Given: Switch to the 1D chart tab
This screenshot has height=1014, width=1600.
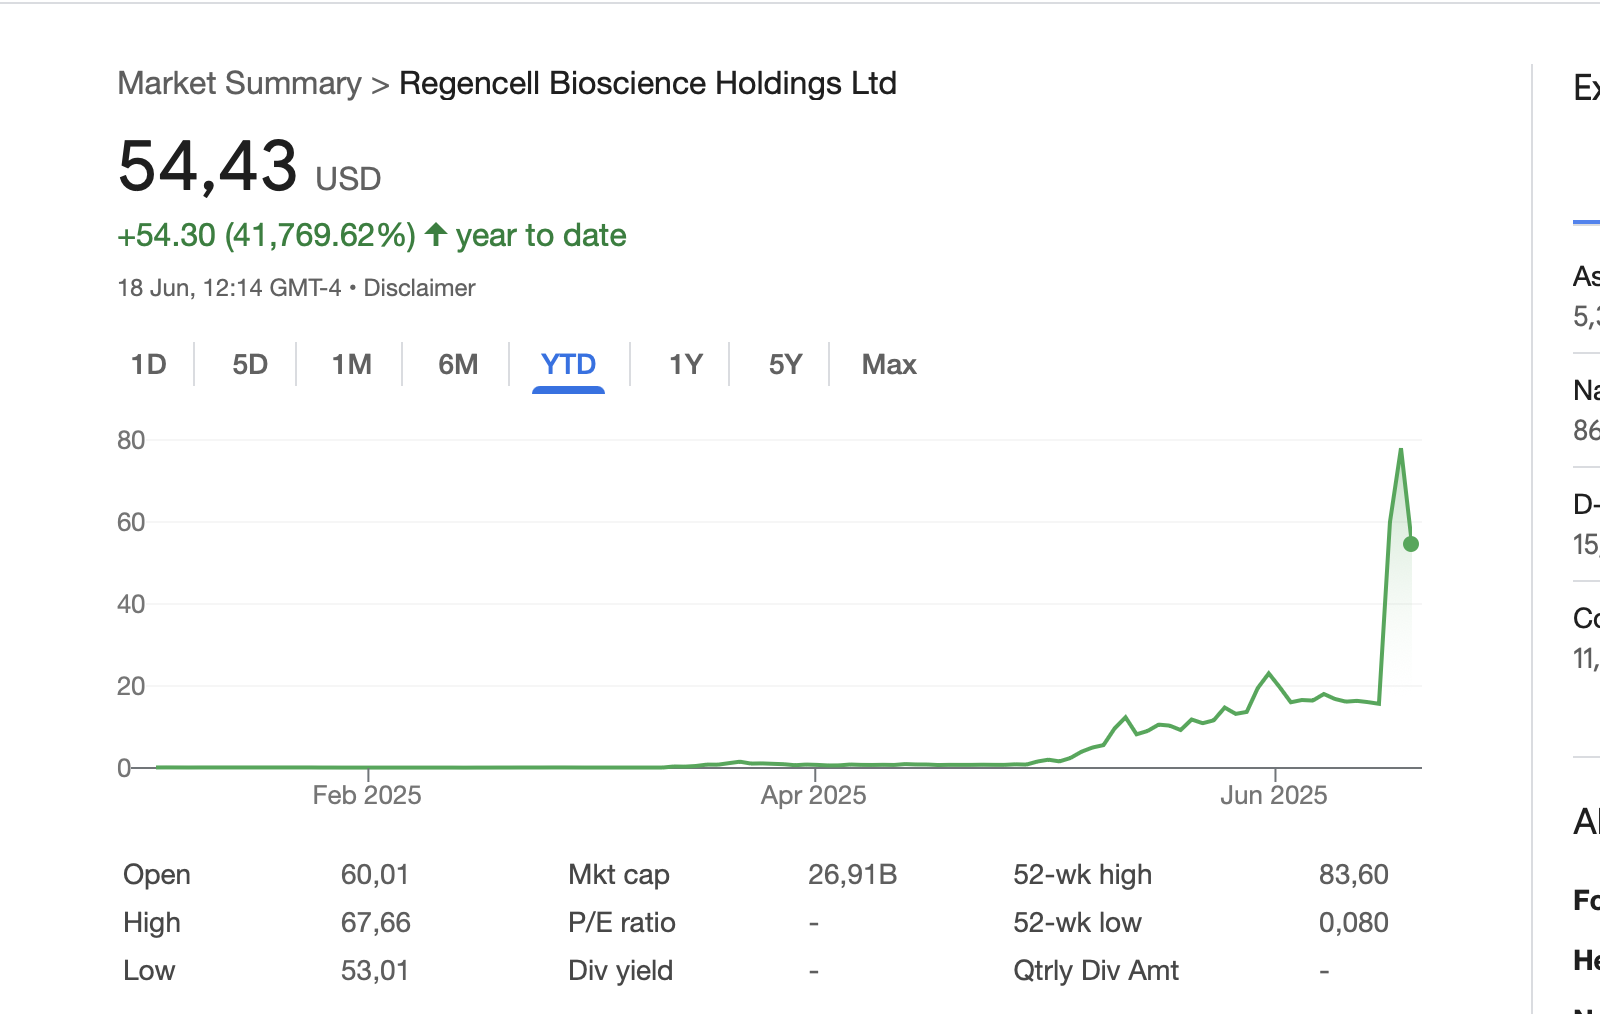Looking at the screenshot, I should tap(149, 365).
